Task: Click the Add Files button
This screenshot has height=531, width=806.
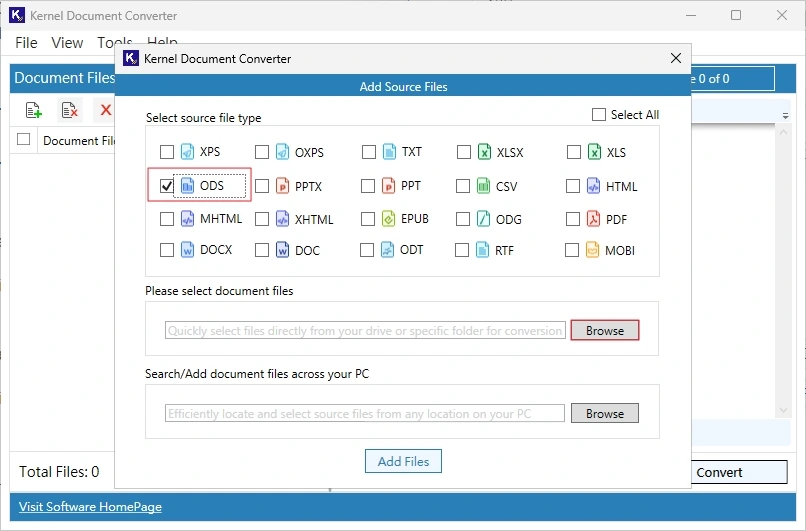Action: [x=403, y=461]
